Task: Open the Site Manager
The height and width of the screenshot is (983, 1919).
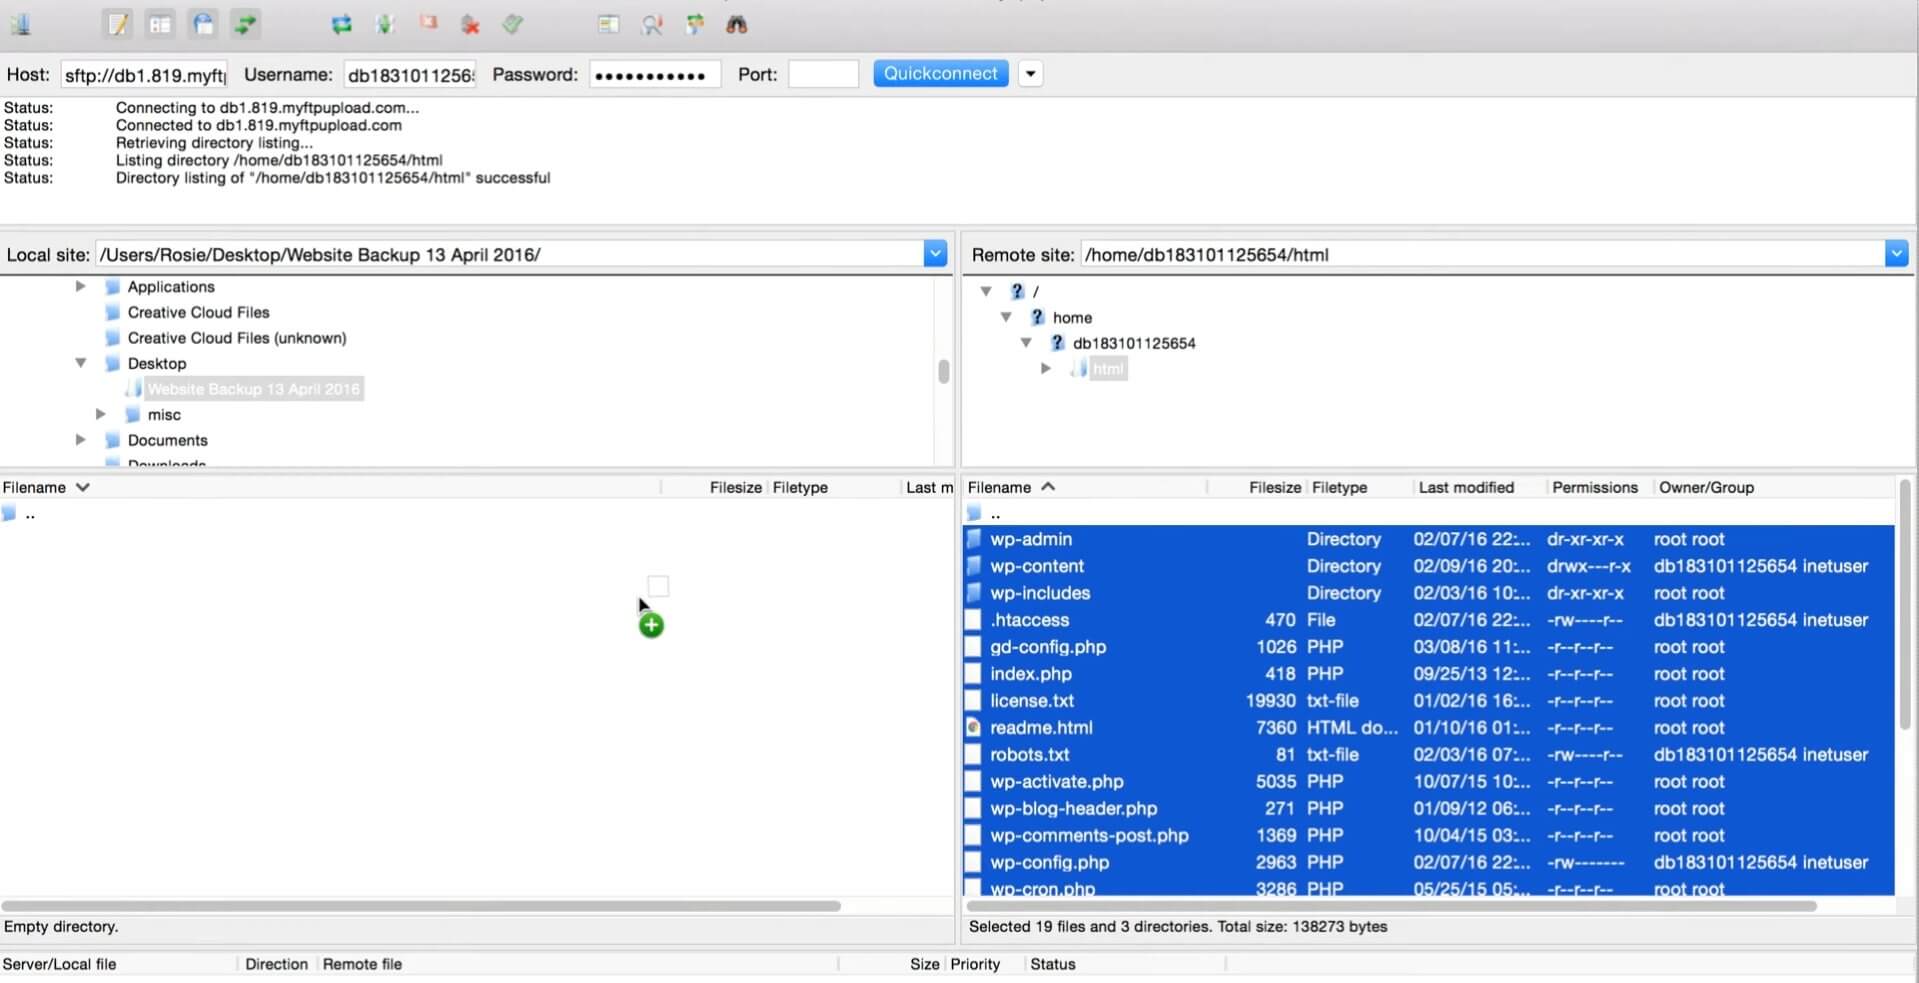Action: click(21, 24)
